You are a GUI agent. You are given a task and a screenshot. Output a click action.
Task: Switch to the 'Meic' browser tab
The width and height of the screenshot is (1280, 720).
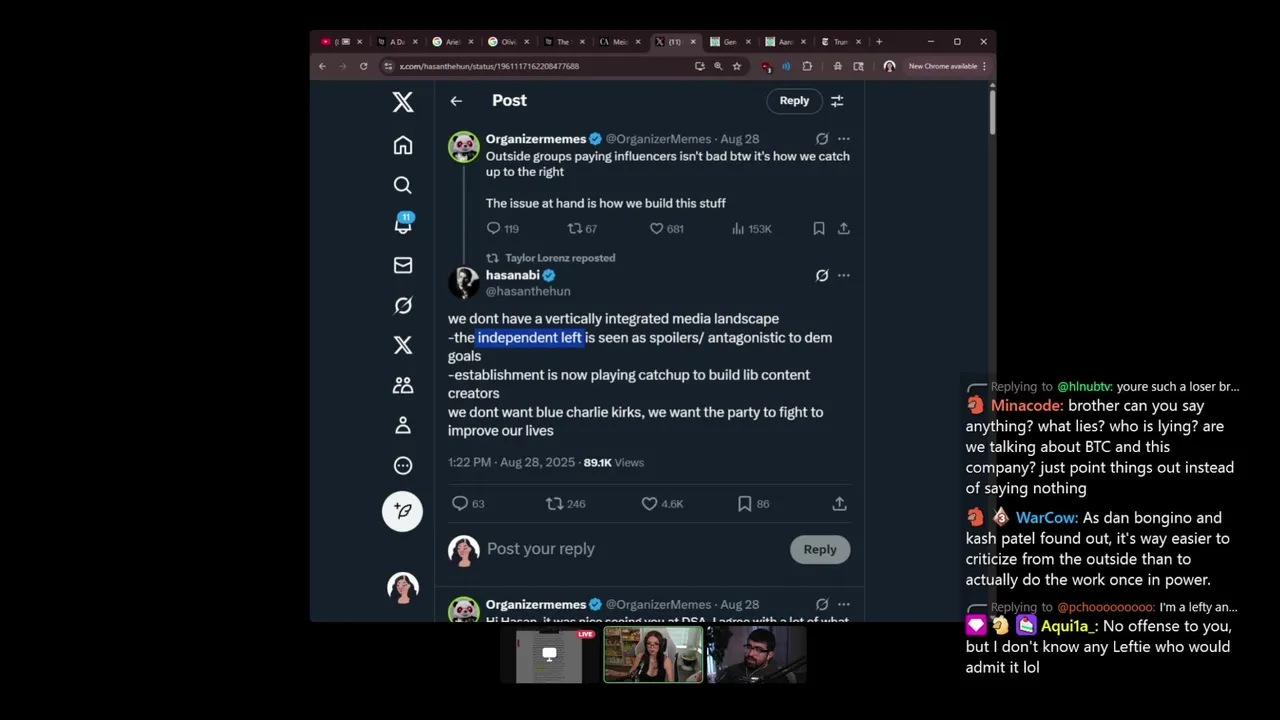click(x=618, y=42)
